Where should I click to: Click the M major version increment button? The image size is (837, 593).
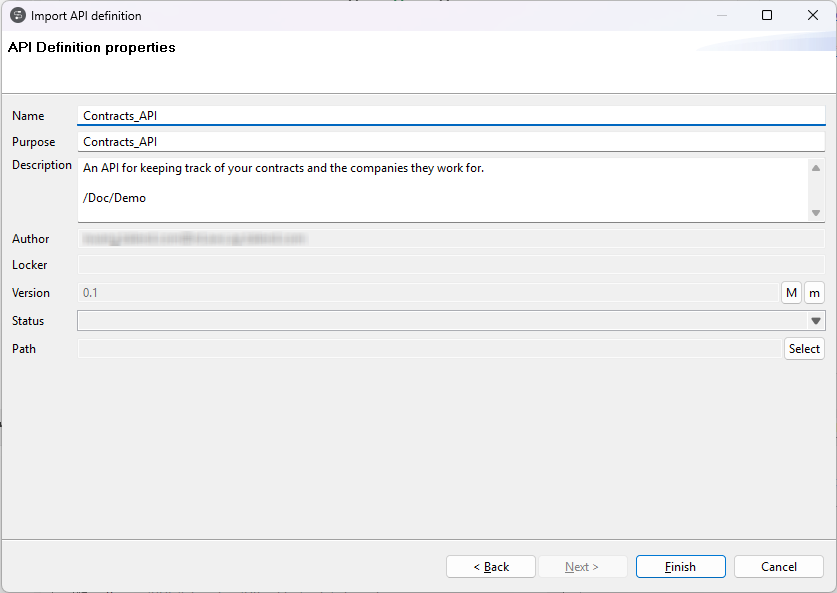coord(791,292)
